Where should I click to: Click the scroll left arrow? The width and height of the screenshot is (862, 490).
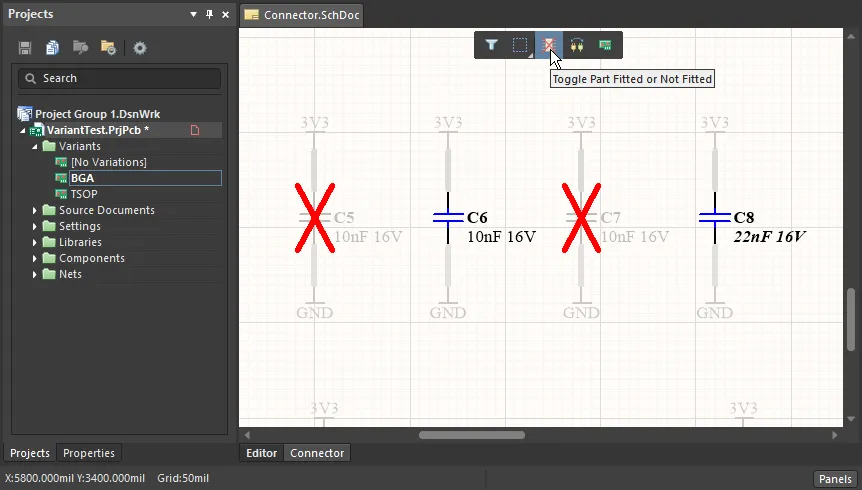tap(247, 435)
